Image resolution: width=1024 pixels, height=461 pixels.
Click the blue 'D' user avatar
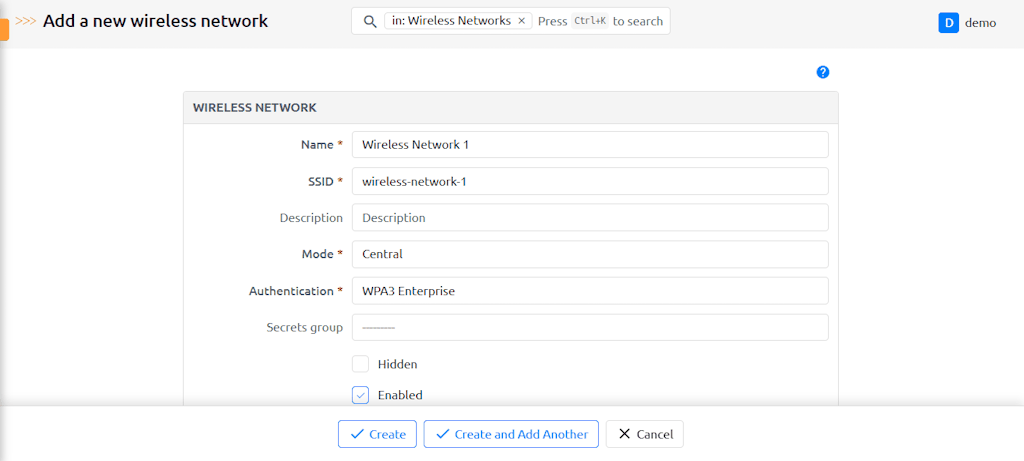pos(948,22)
